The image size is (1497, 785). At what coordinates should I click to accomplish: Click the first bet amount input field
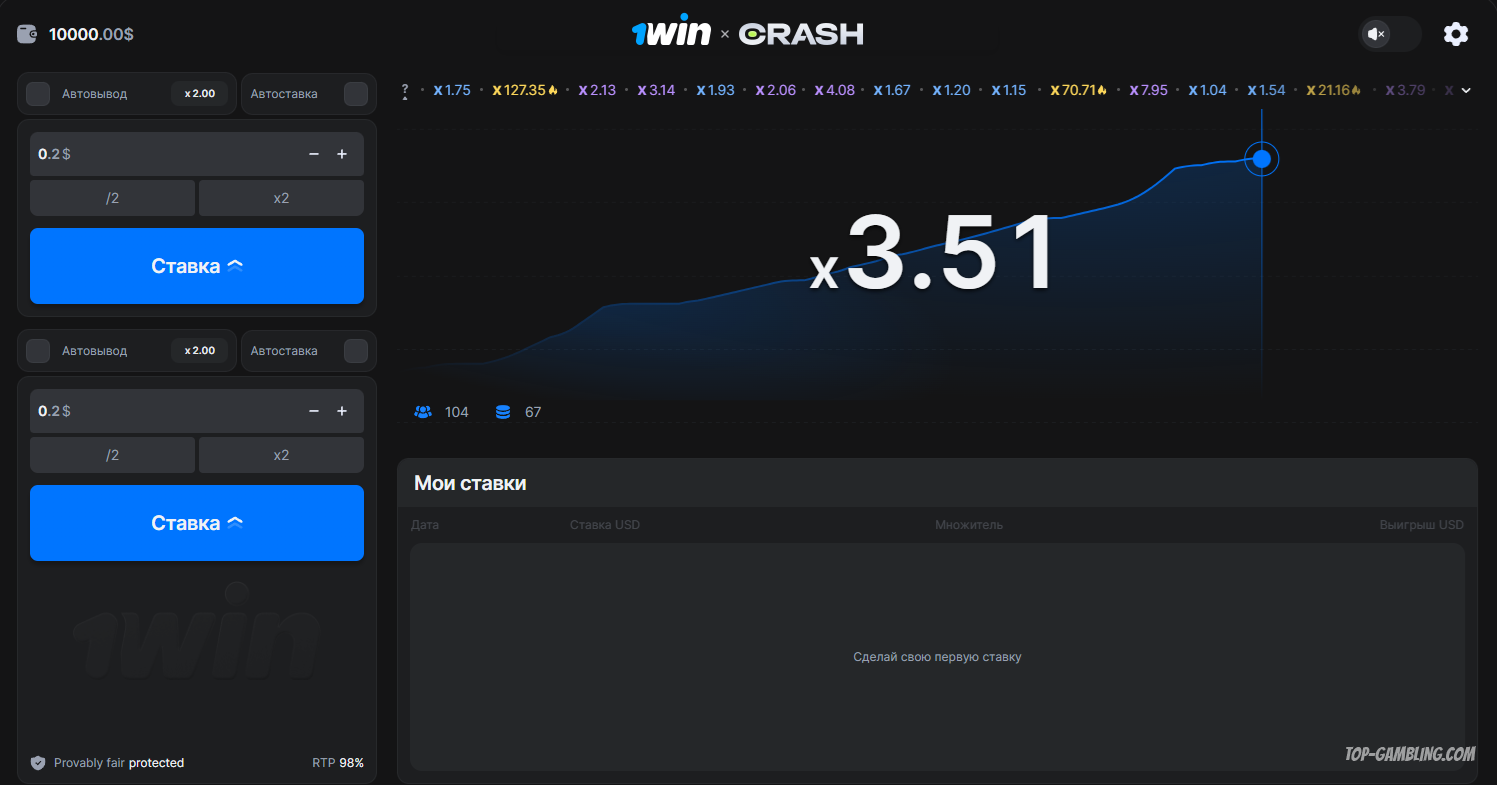[160, 154]
